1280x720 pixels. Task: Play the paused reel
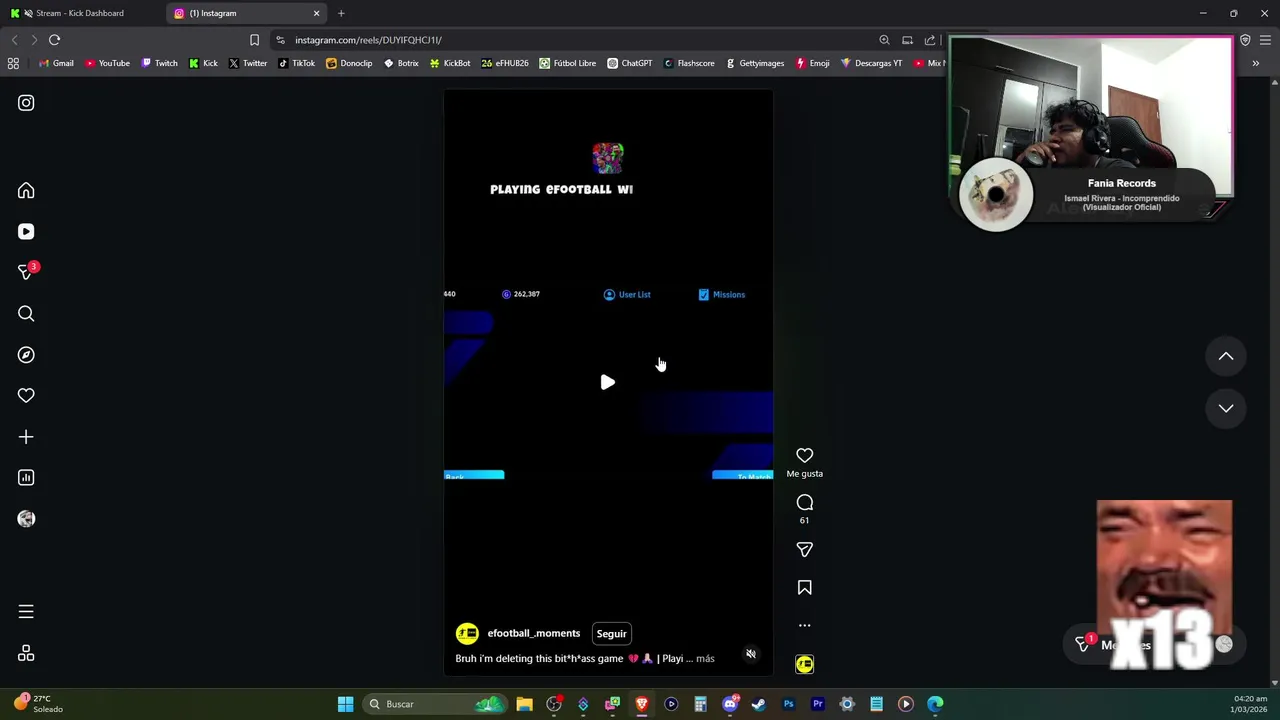pyautogui.click(x=607, y=382)
